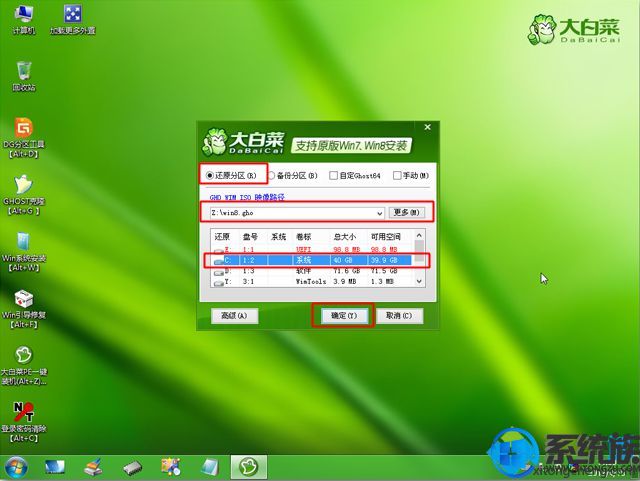Click the hard disk icon in the taskbar
This screenshot has height=481, width=640.
(132, 468)
